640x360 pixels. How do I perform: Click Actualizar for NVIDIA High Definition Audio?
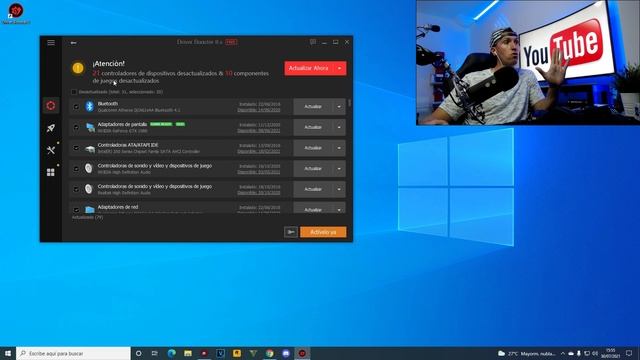pos(313,169)
